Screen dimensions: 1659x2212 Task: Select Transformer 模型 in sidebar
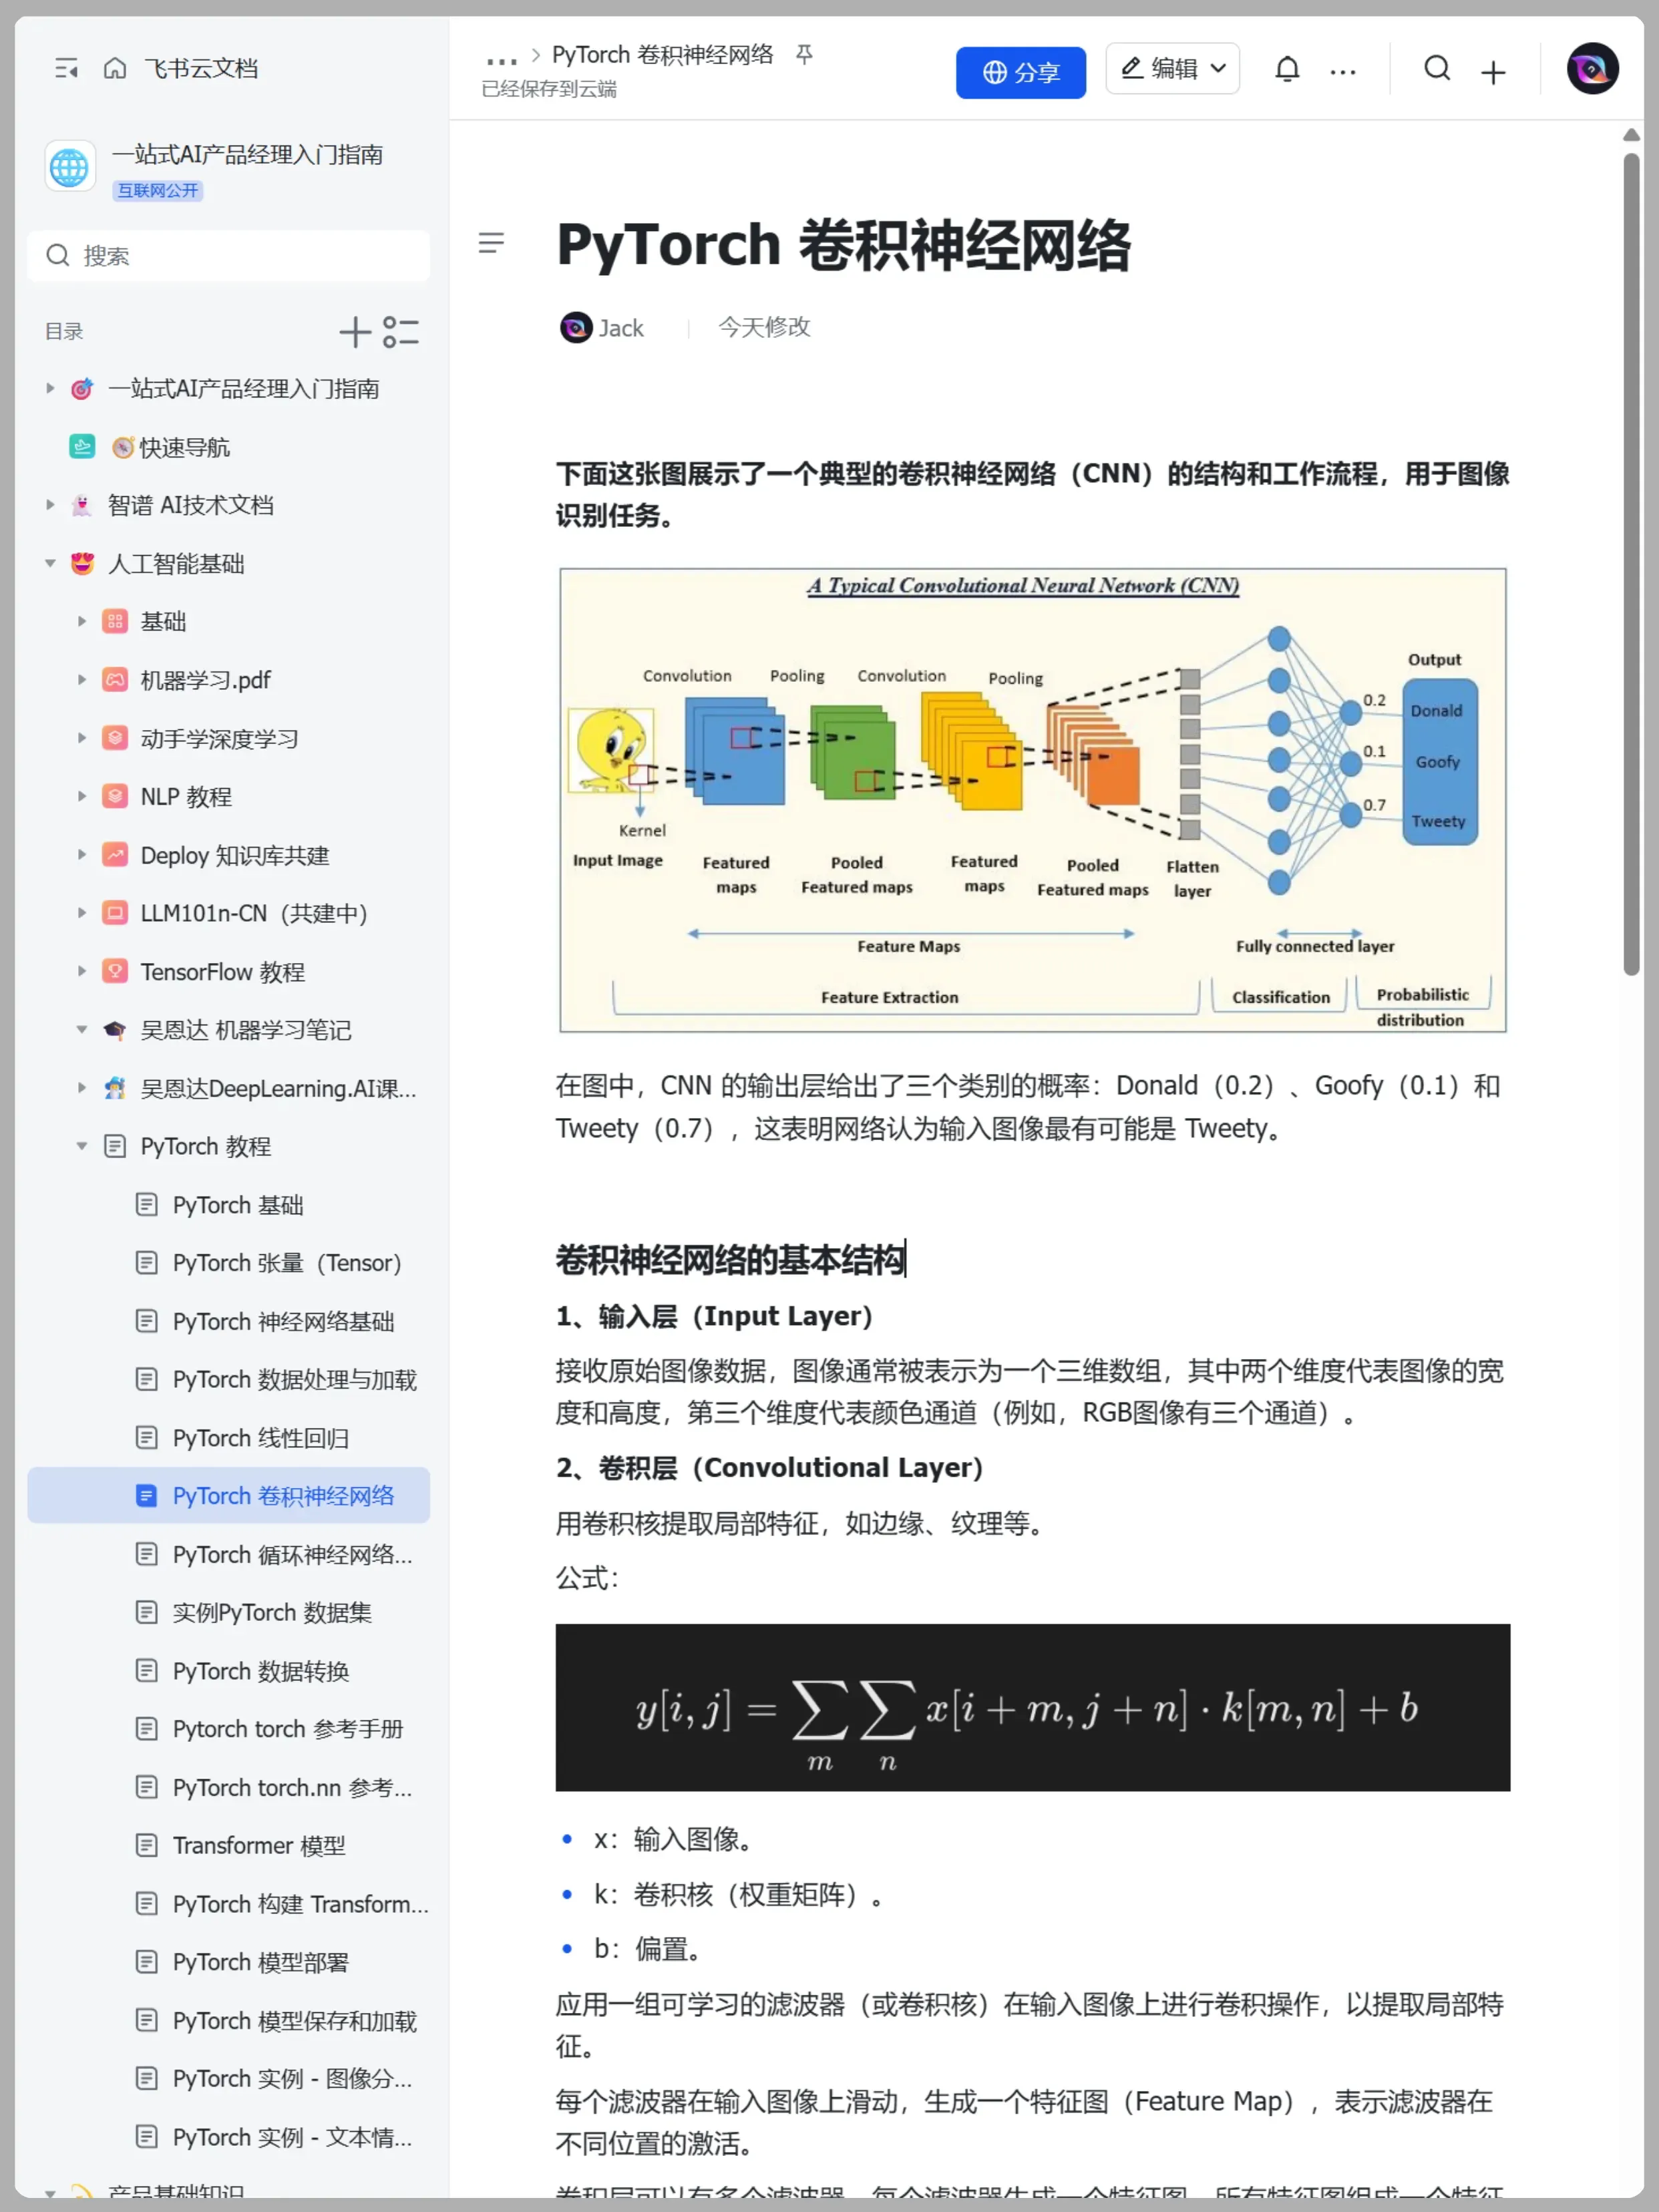click(x=259, y=1845)
